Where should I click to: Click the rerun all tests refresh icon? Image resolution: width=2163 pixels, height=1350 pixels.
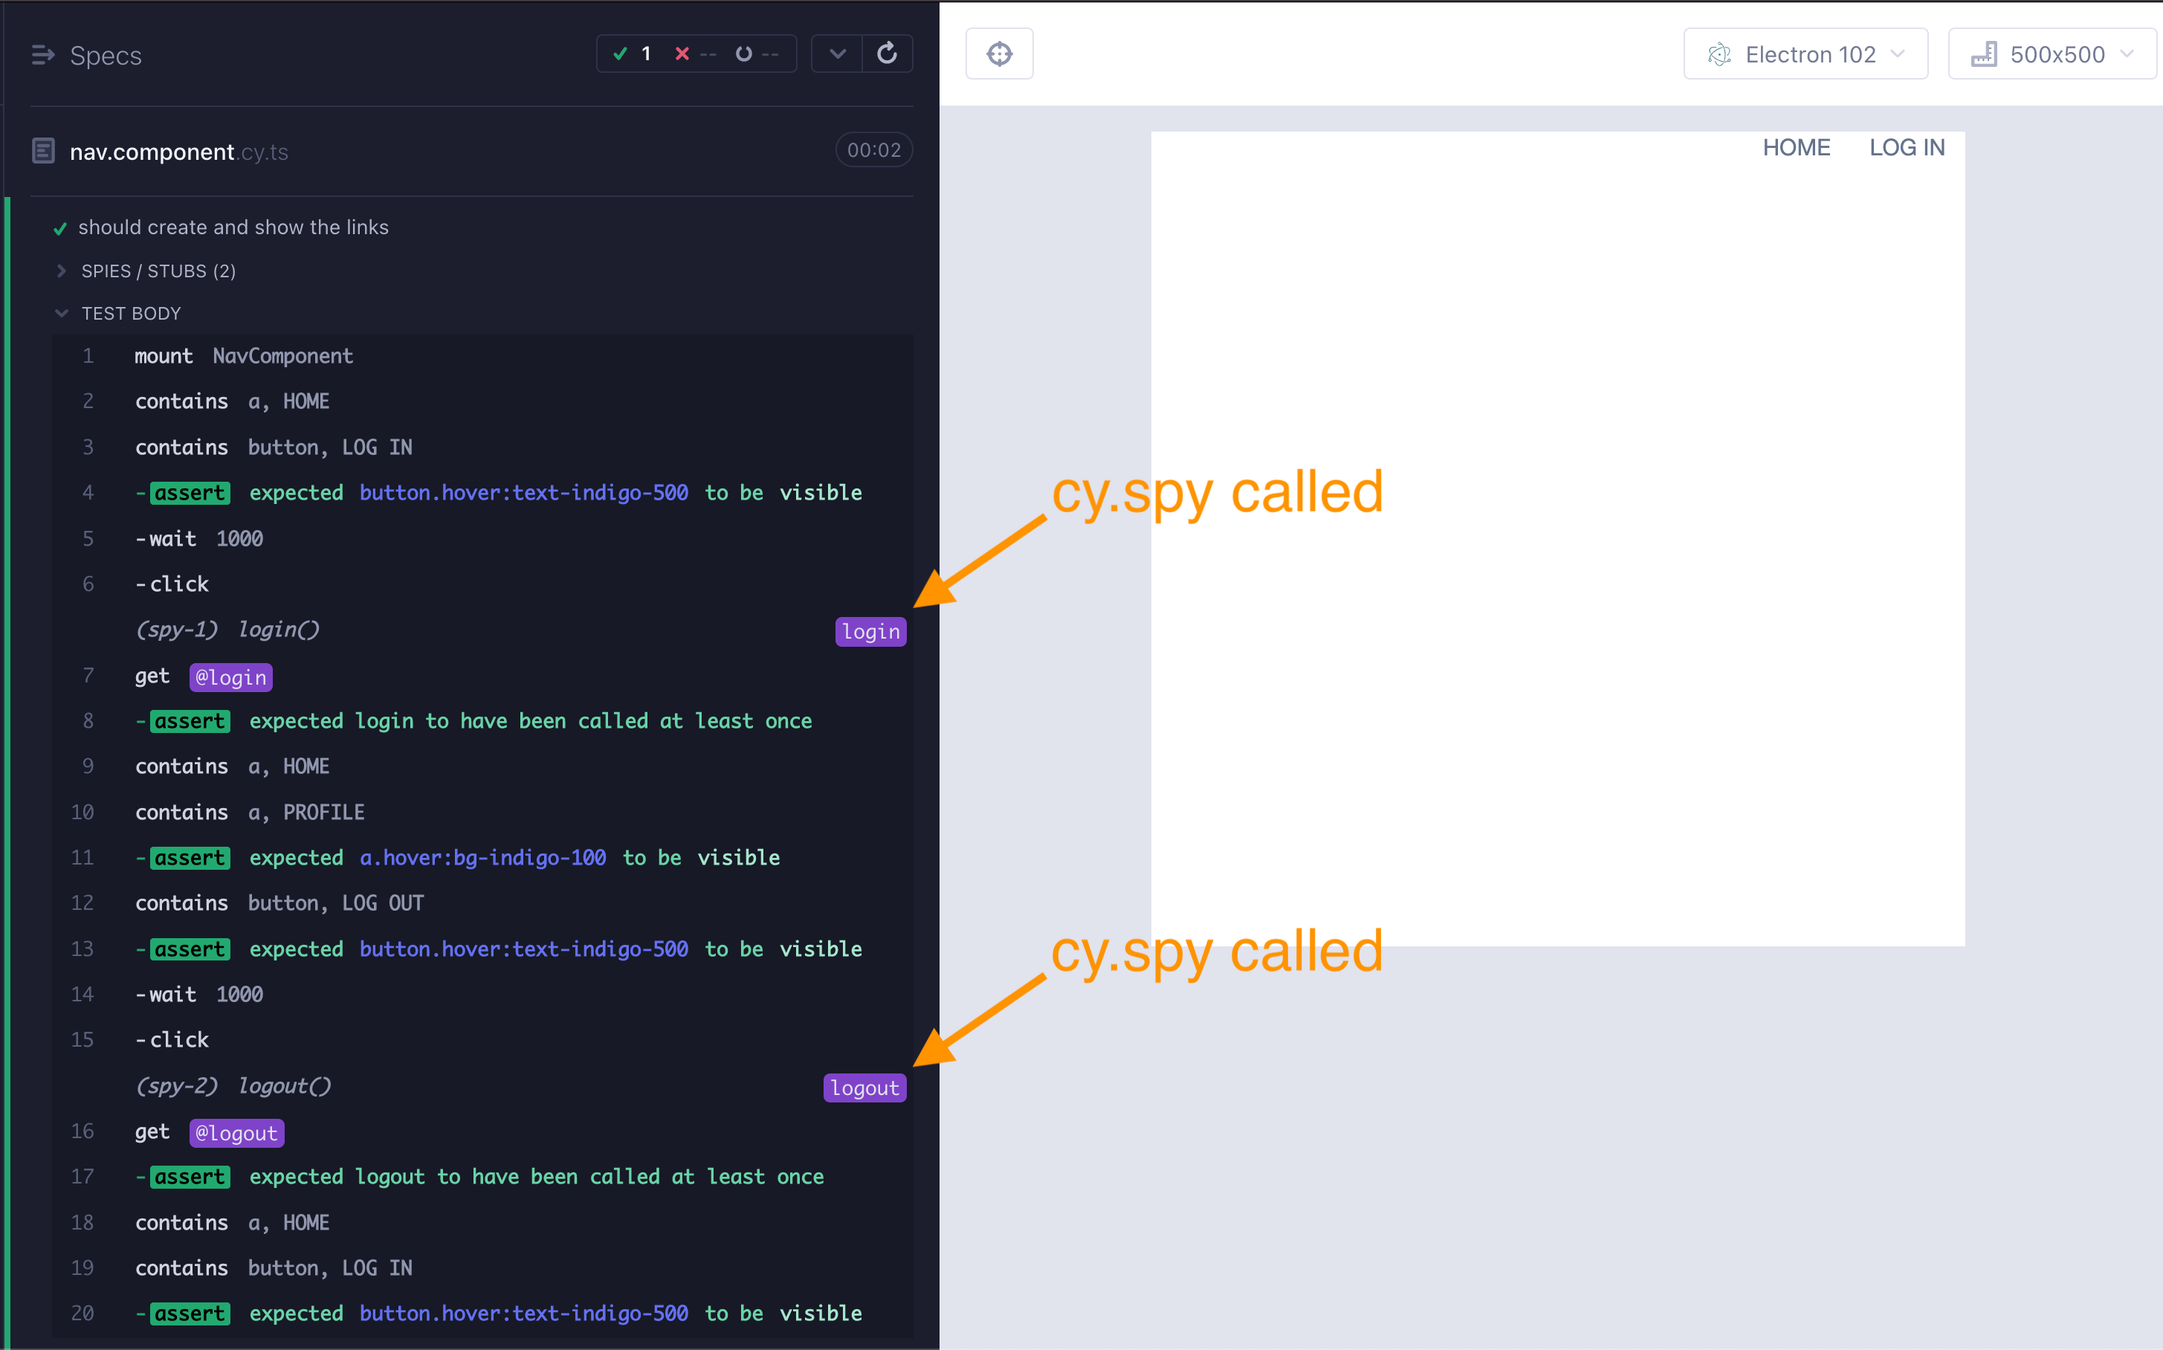tap(887, 54)
